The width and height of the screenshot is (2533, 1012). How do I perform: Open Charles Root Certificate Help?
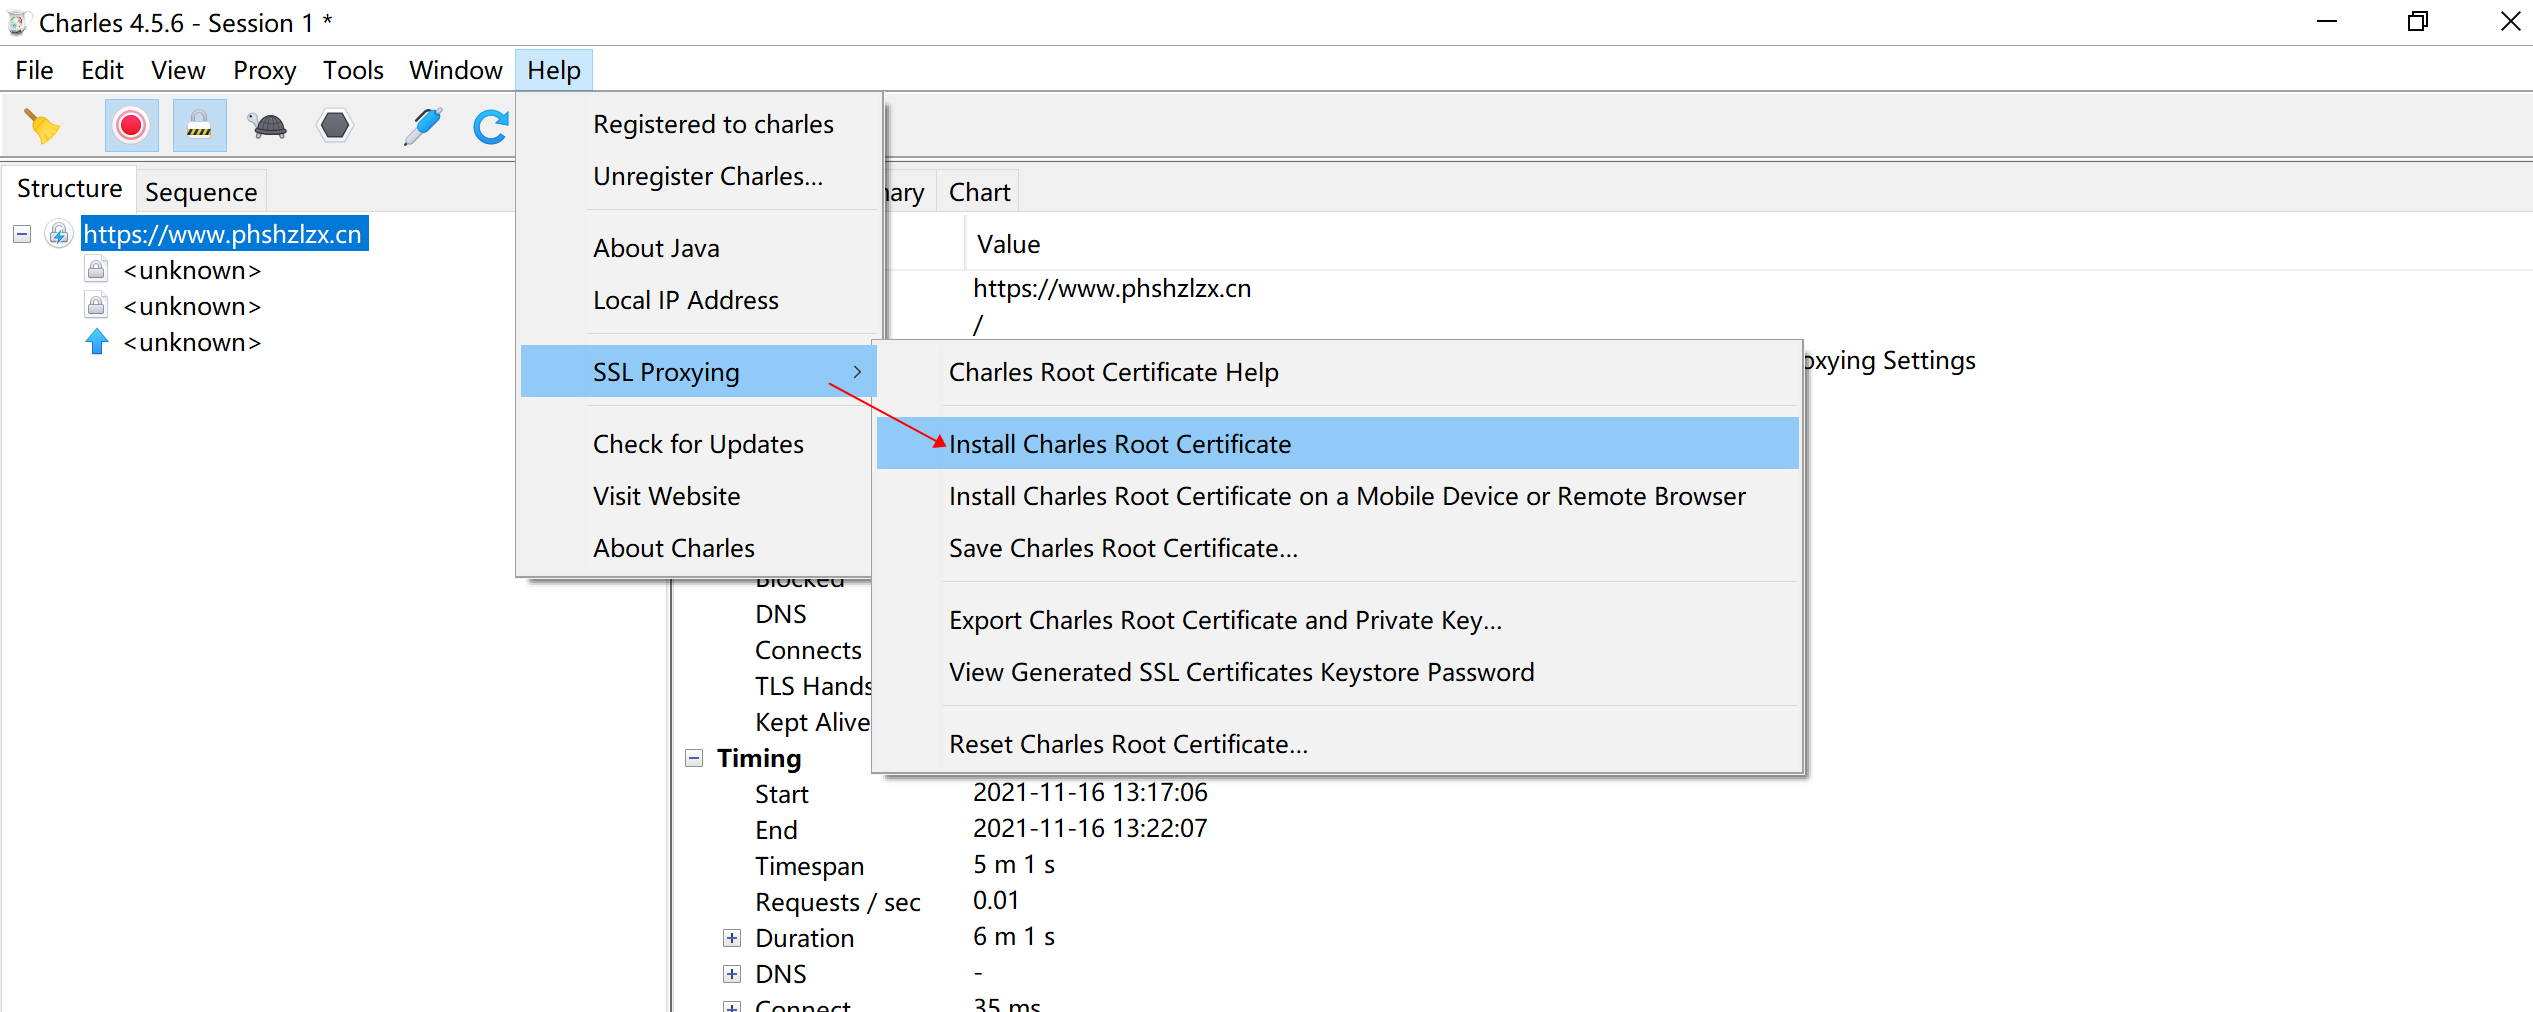[x=1338, y=372]
